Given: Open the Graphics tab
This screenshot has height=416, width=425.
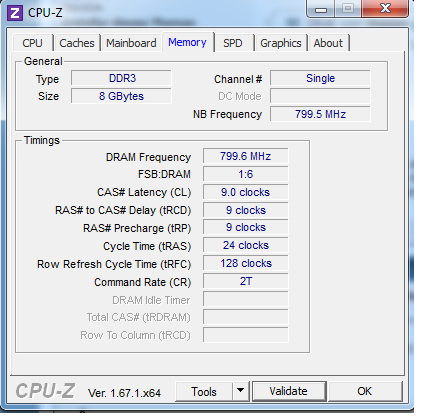Looking at the screenshot, I should pyautogui.click(x=281, y=43).
